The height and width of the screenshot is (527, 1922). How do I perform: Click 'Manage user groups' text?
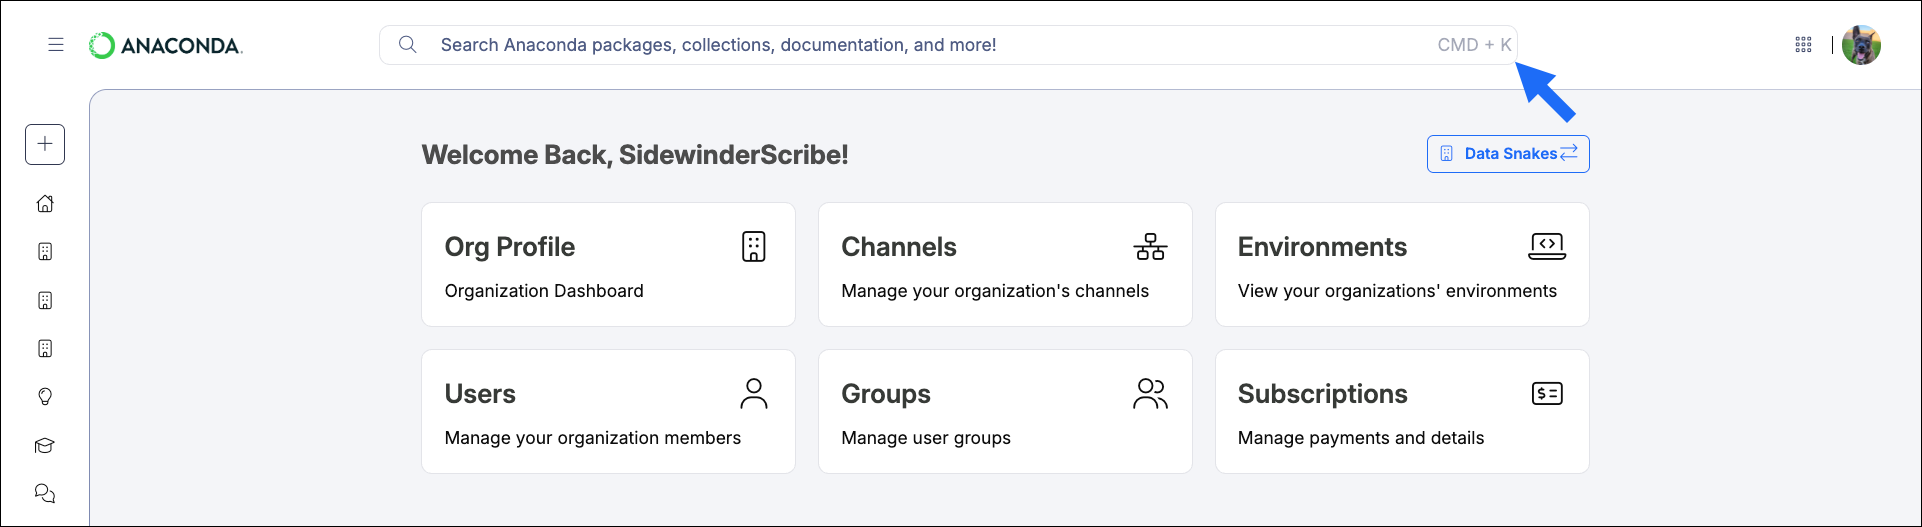point(926,438)
